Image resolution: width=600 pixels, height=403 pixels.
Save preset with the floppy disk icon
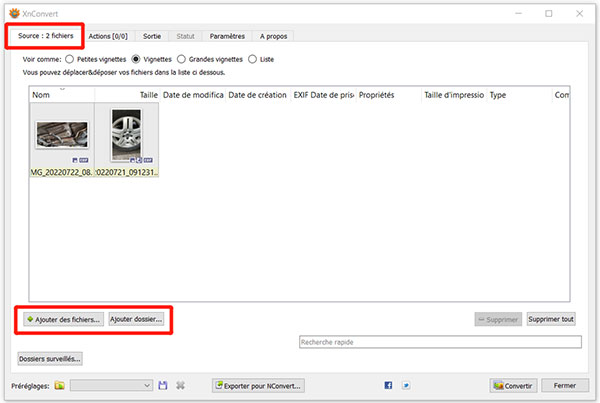pyautogui.click(x=163, y=385)
